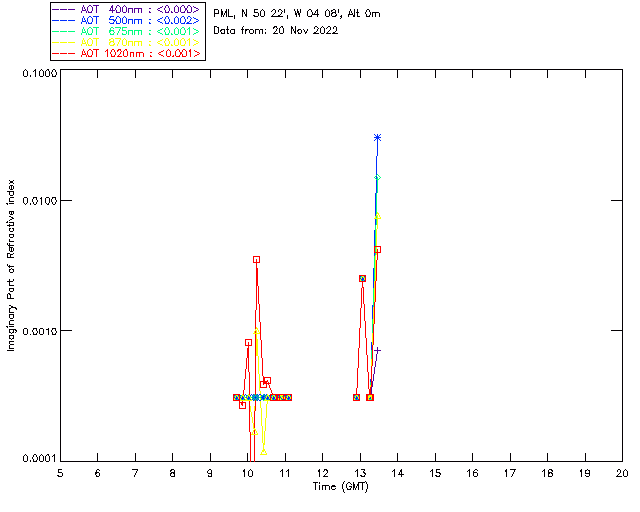Viewport: 640px width, 512px height.
Task: Click the 'Imaginary Part of Refractive index' axis title
Action: (11, 265)
